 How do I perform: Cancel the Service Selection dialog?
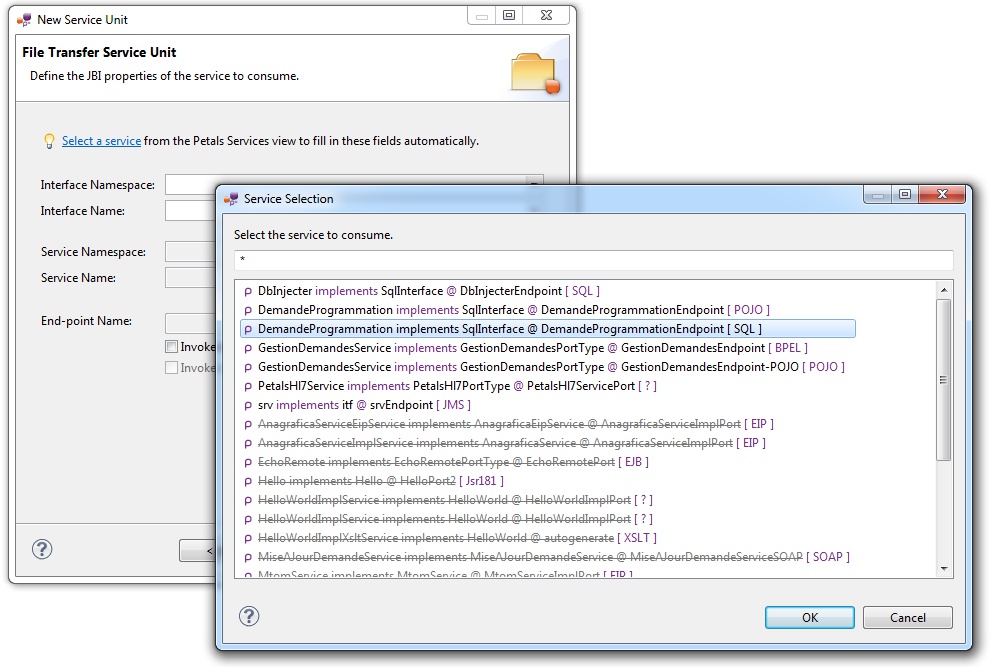click(x=907, y=618)
